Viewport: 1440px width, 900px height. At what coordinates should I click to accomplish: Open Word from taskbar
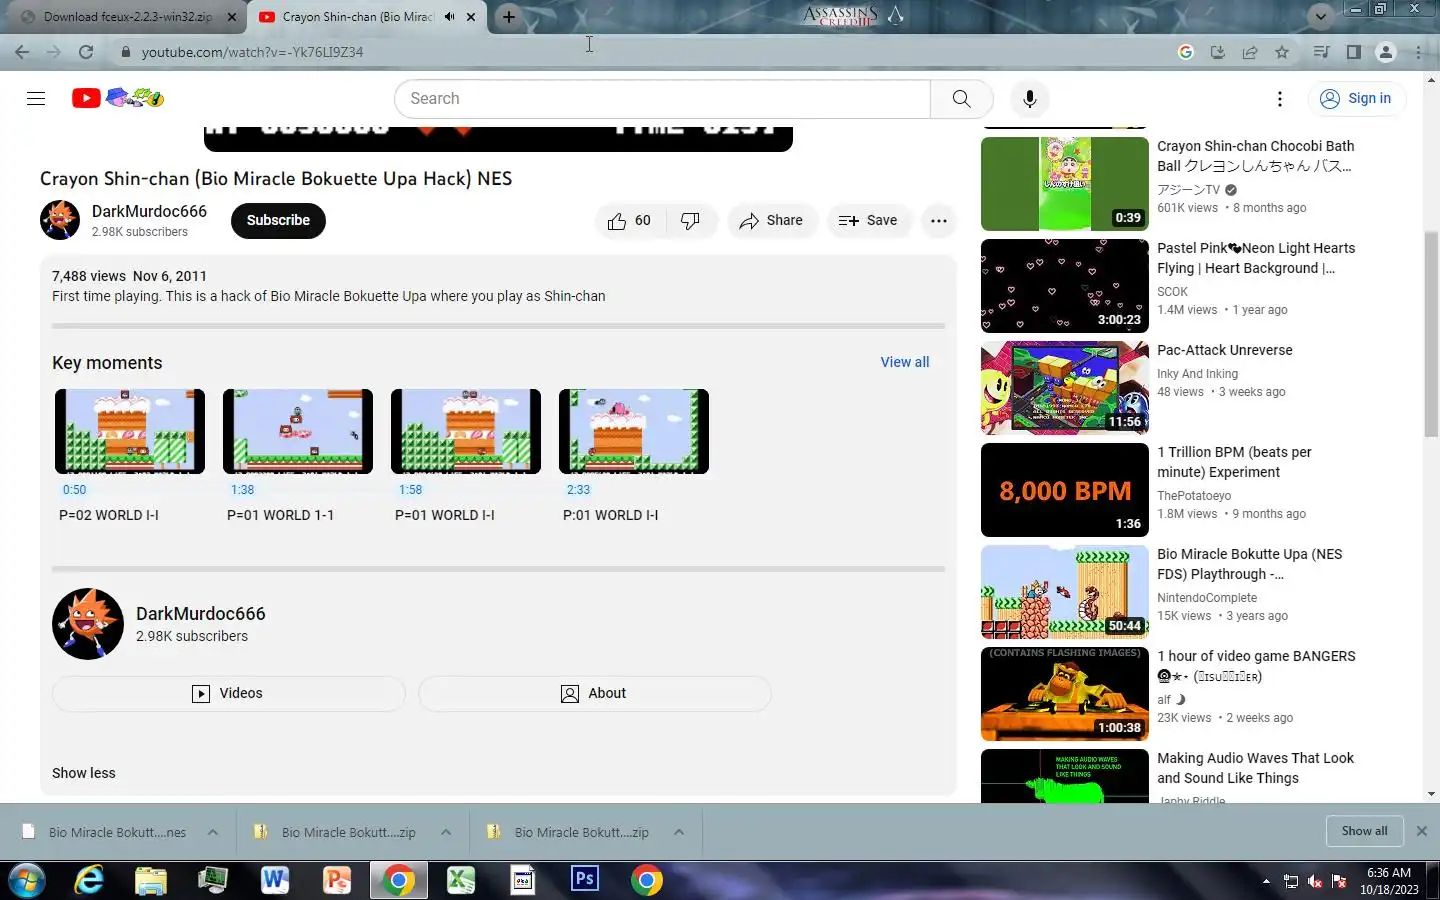pyautogui.click(x=274, y=880)
